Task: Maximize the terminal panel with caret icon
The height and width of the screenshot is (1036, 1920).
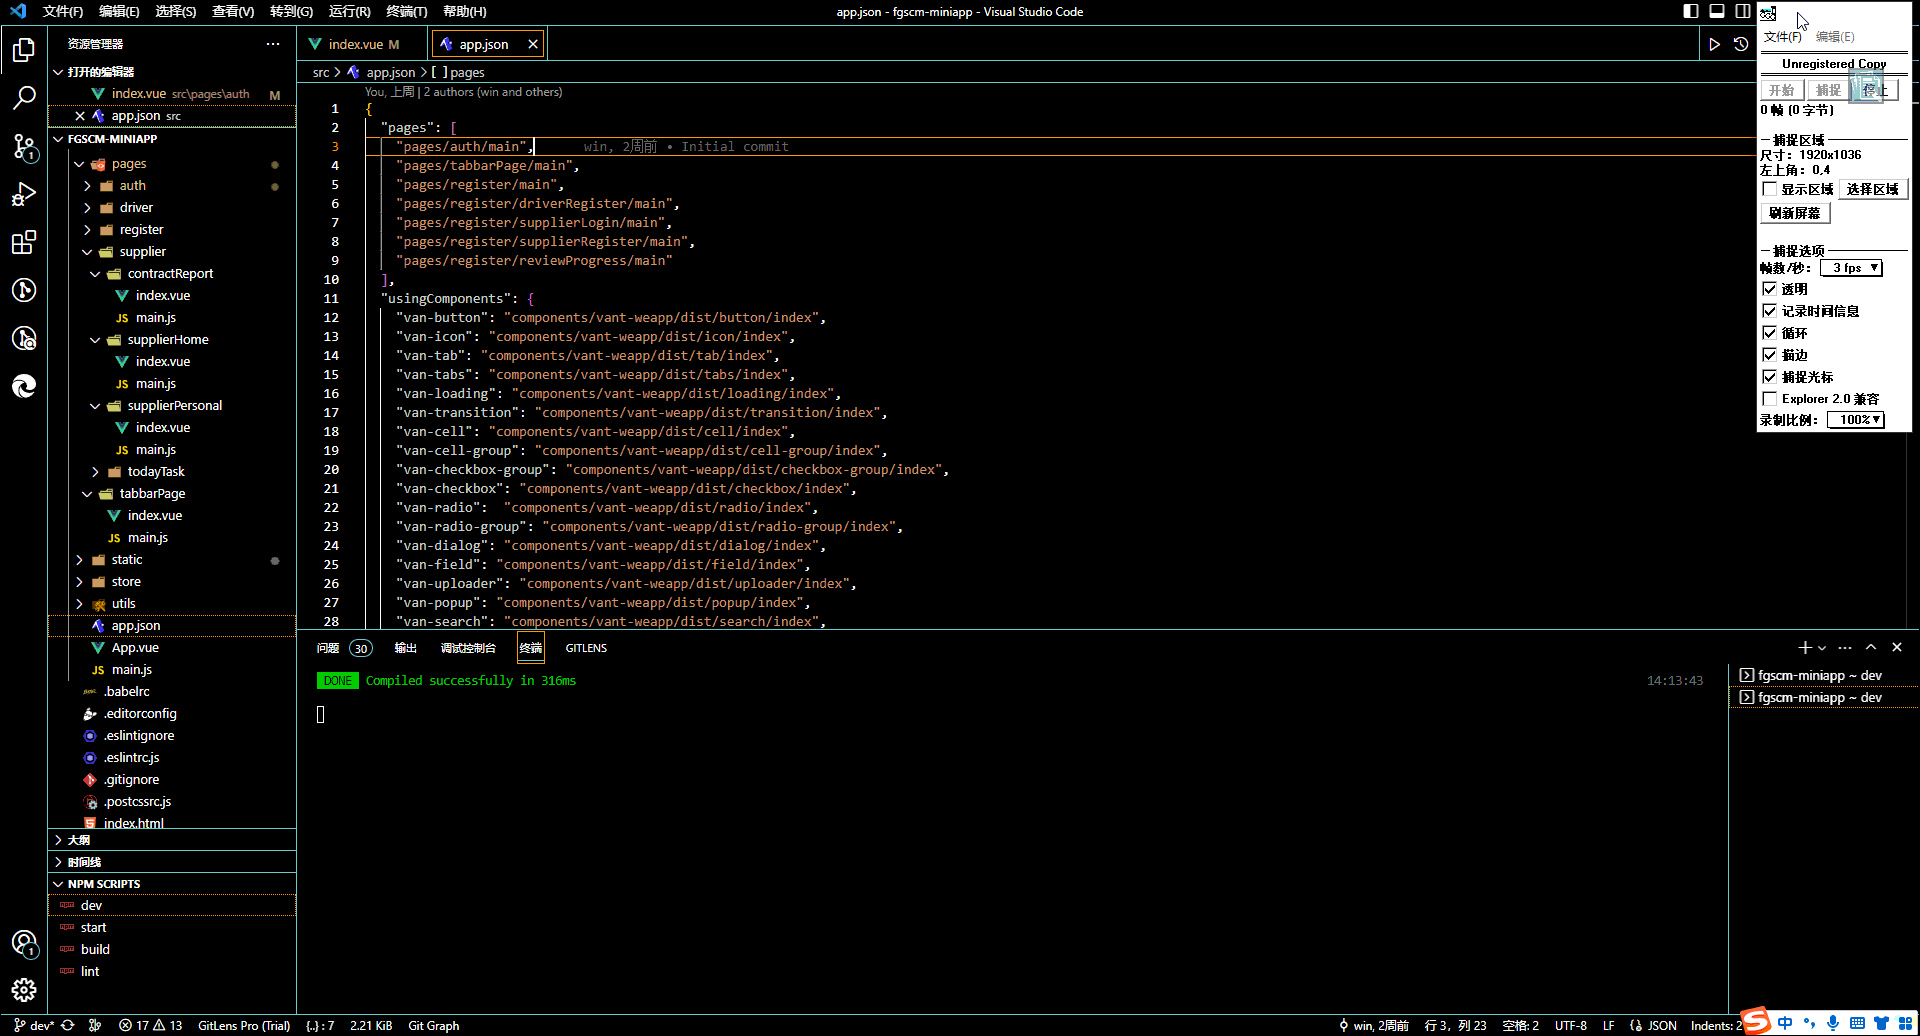Action: click(1871, 648)
